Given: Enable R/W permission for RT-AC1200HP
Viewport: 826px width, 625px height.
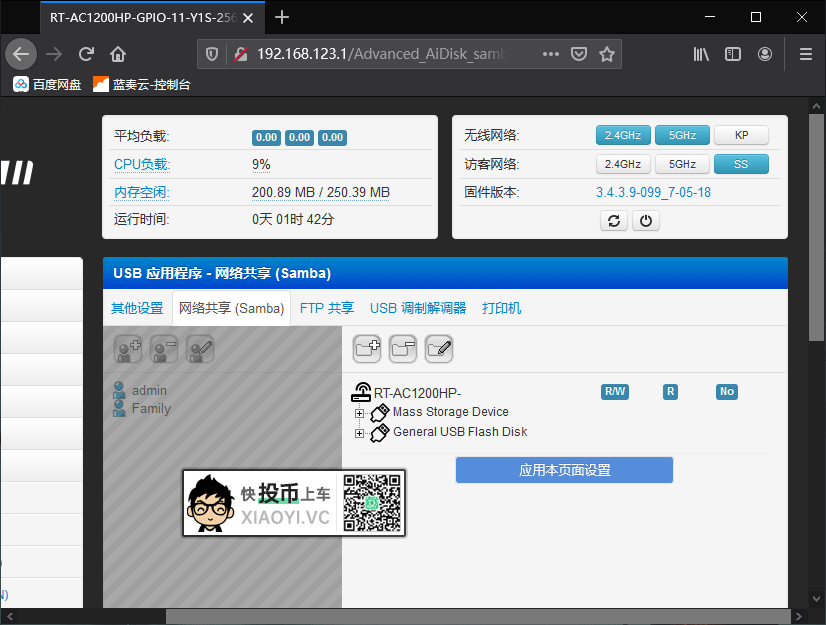Looking at the screenshot, I should 614,391.
